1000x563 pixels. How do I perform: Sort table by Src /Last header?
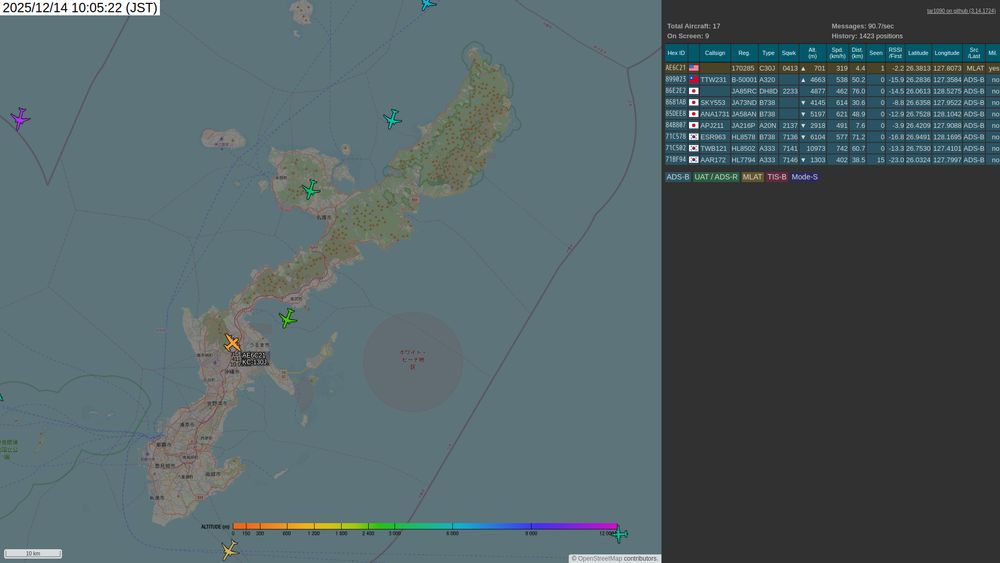point(974,53)
